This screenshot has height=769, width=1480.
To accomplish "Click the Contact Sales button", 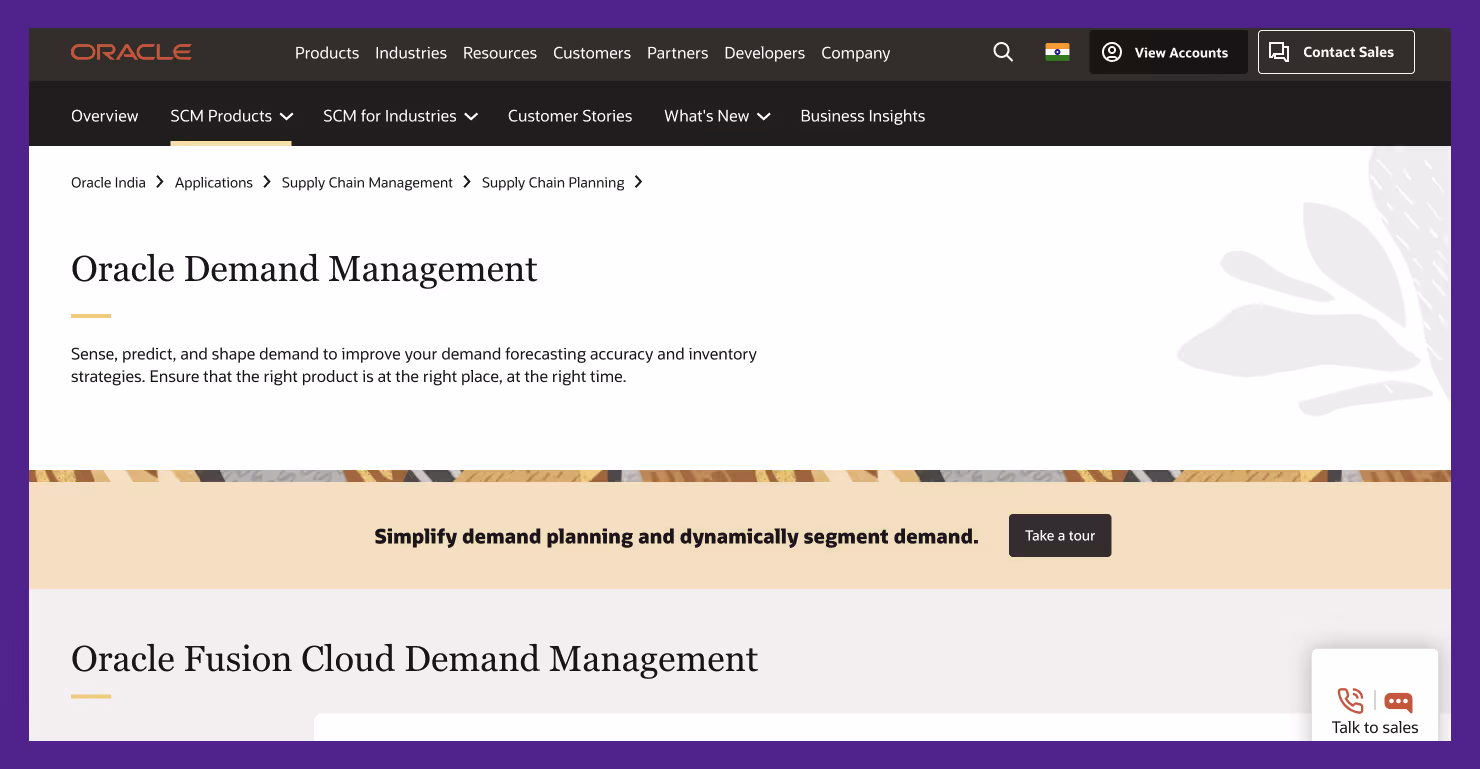I will (1336, 52).
